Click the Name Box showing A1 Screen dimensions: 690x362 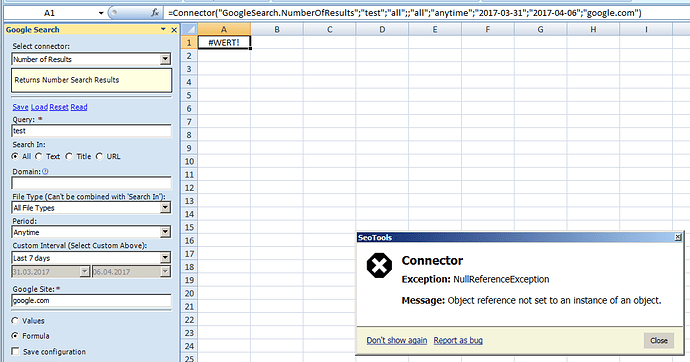[49, 13]
